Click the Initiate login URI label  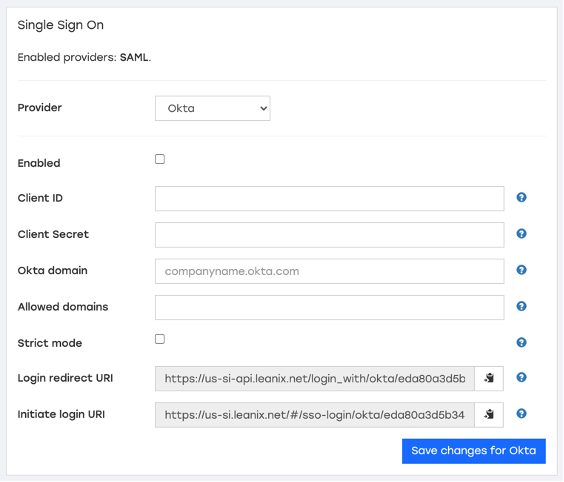[61, 414]
